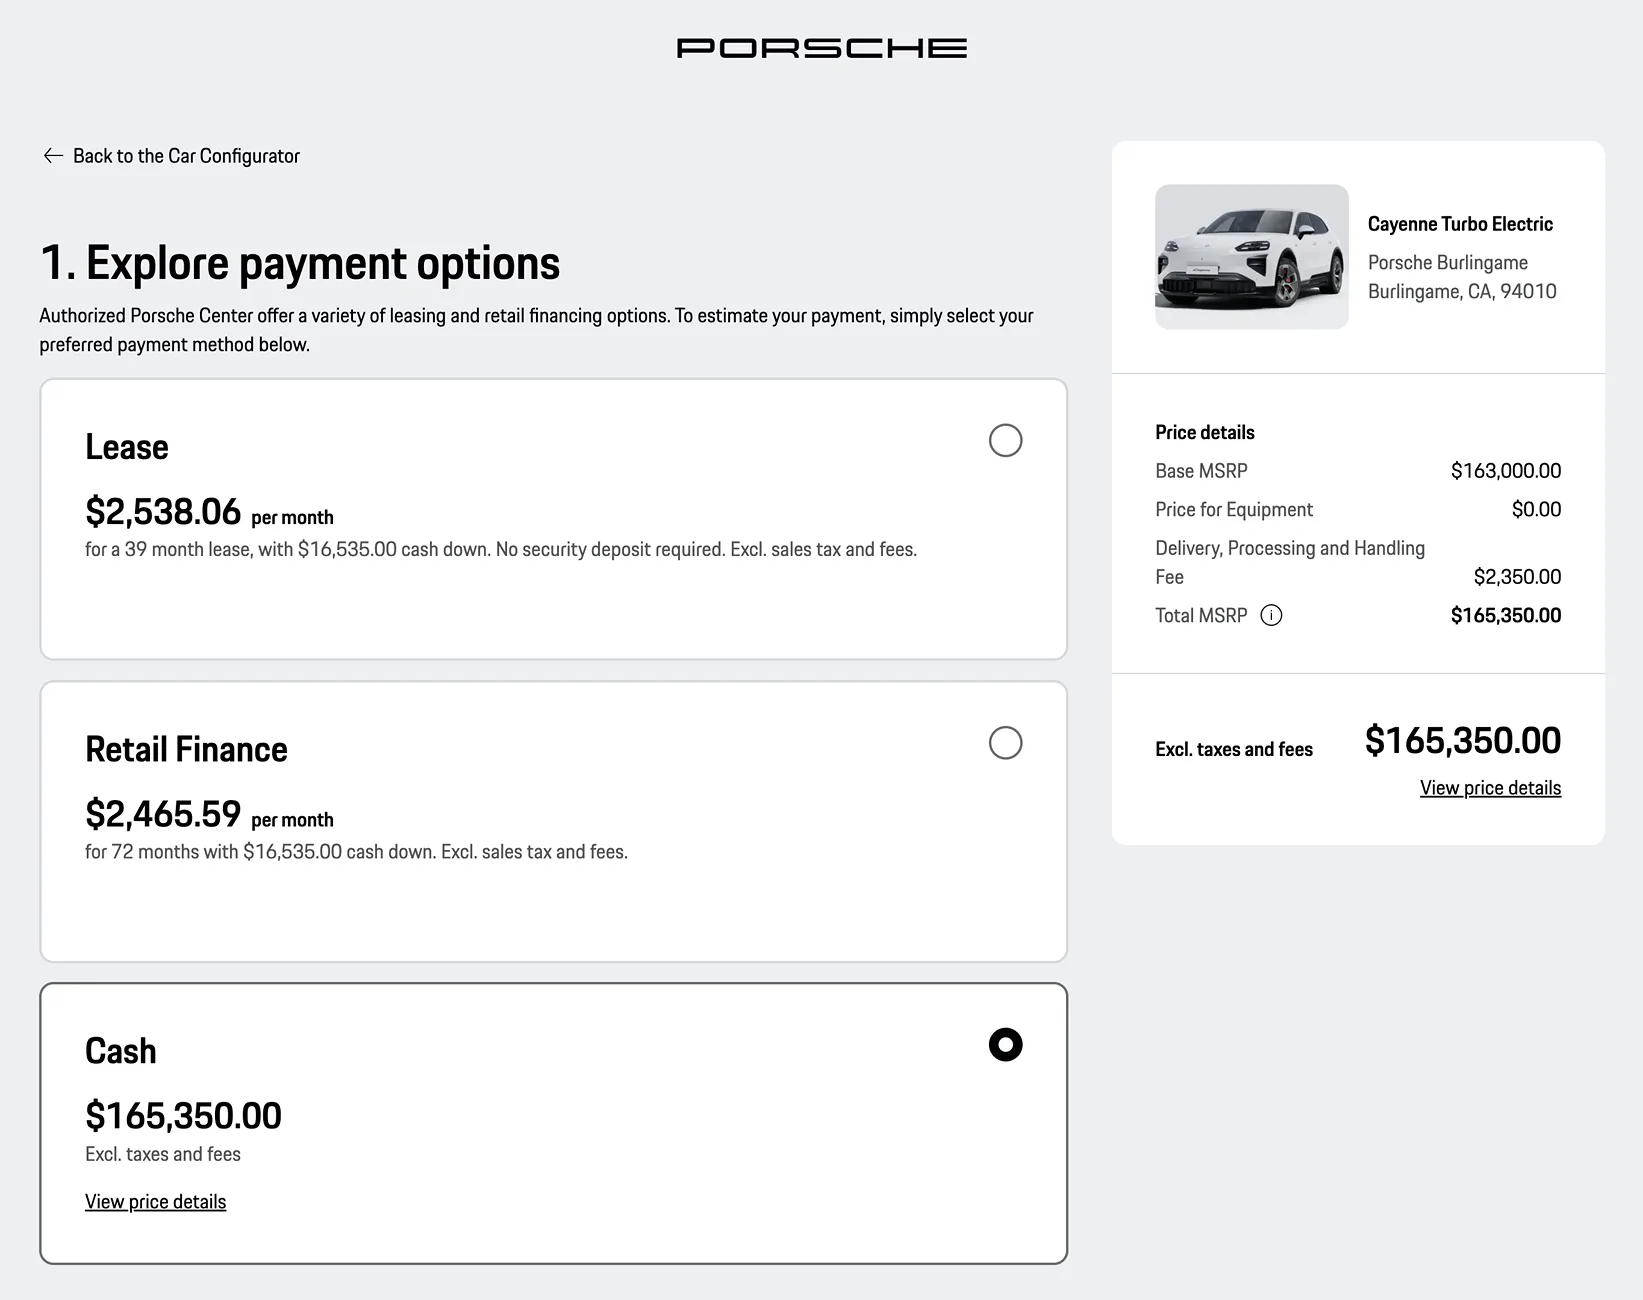Viewport: 1643px width, 1300px height.
Task: Click the $165,350.00 total price
Action: click(x=1462, y=740)
